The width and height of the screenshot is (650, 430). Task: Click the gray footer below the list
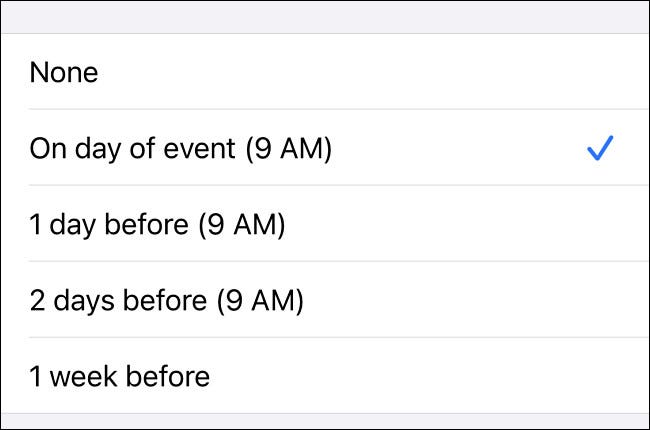[325, 422]
